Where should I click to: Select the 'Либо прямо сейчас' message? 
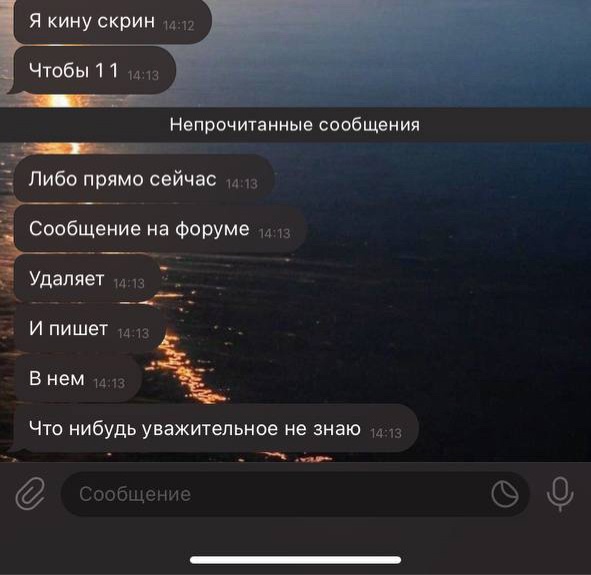(x=144, y=179)
